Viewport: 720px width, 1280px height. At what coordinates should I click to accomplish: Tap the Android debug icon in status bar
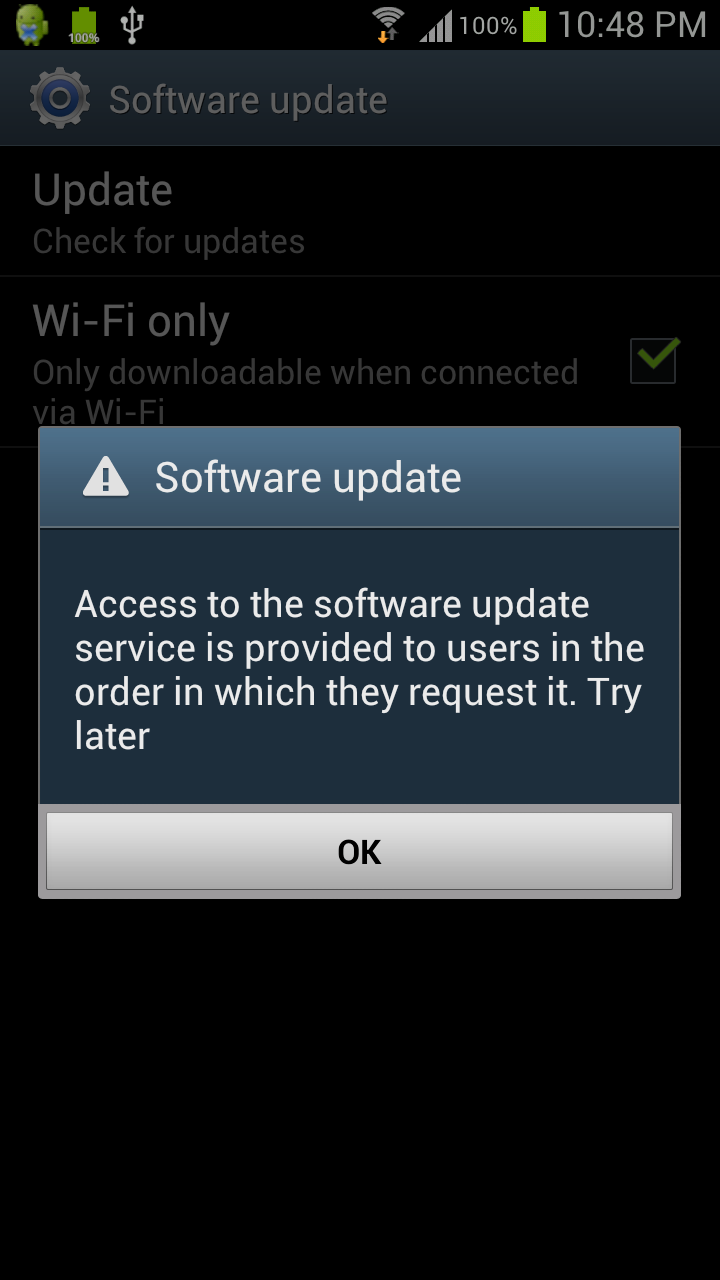click(32, 24)
